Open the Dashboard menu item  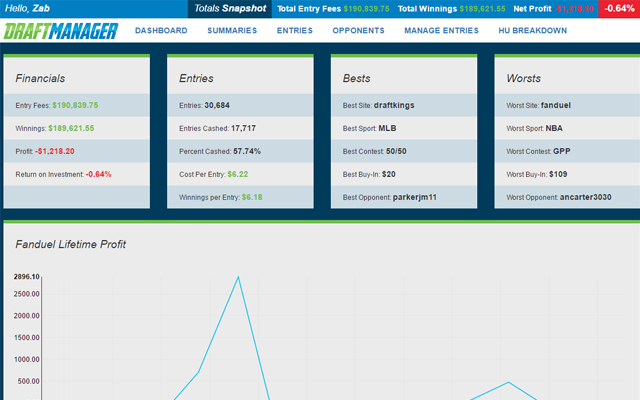(161, 31)
